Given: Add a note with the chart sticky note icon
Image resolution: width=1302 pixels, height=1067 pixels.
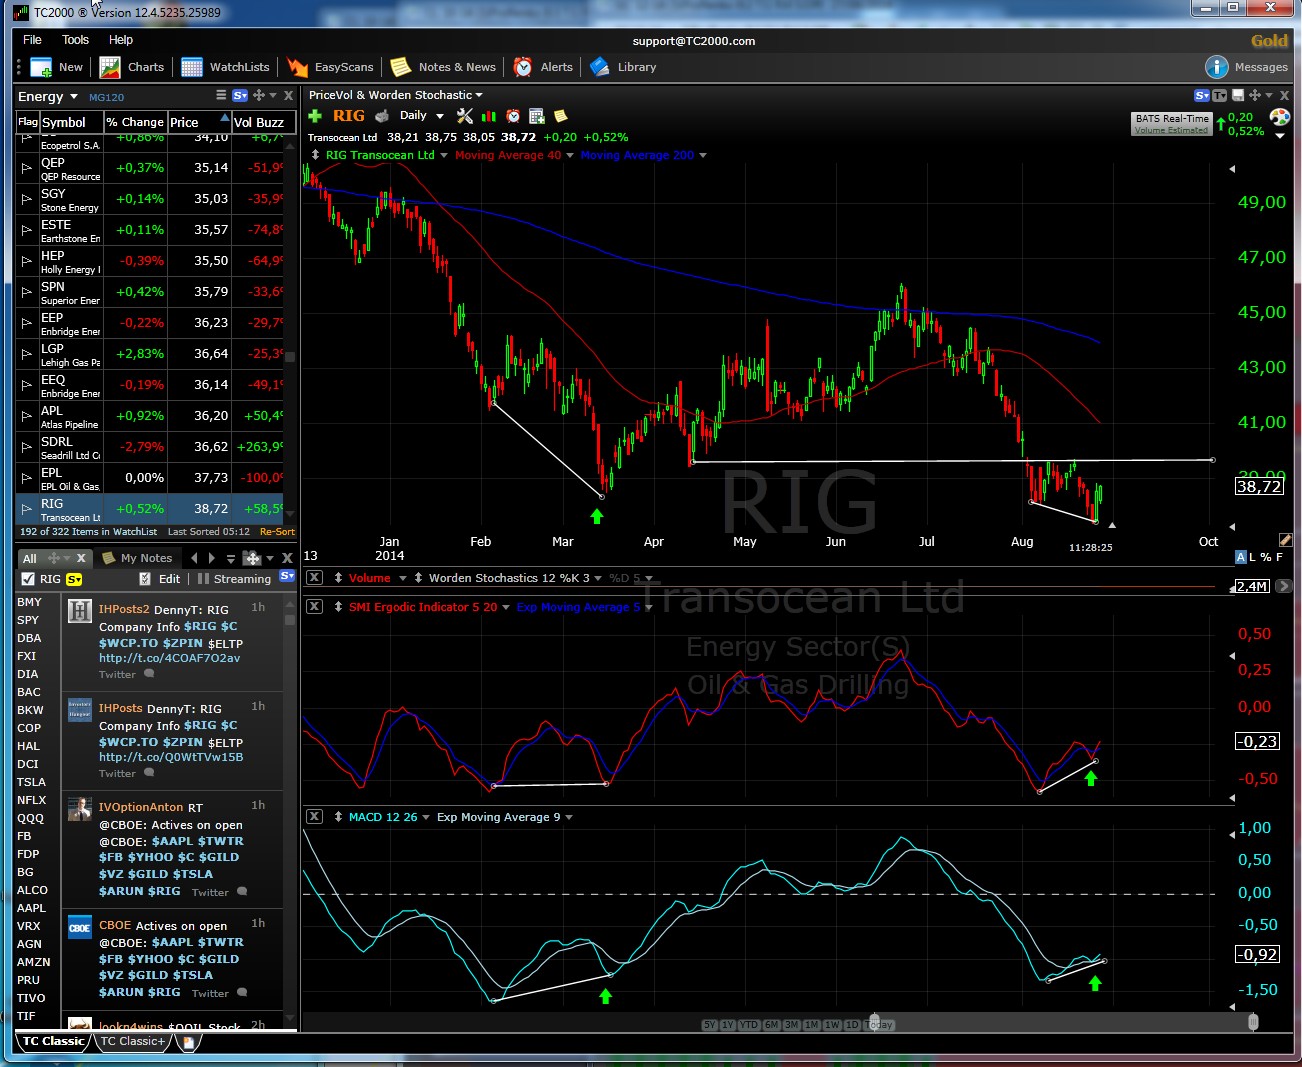Looking at the screenshot, I should (560, 116).
